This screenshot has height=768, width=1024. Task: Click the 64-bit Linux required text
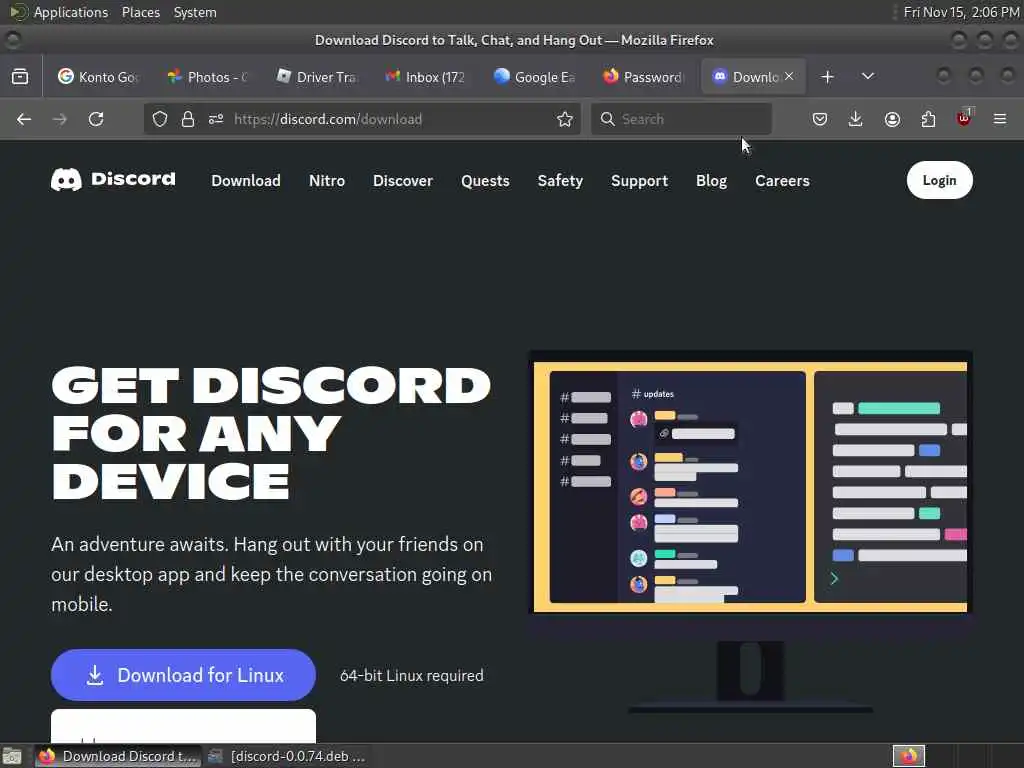pos(411,675)
